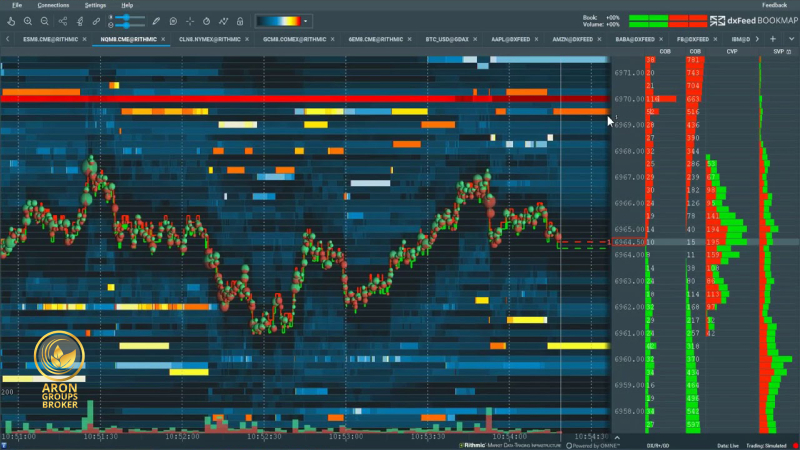Adjust the lower toolbar slider
Image resolution: width=800 pixels, height=450 pixels.
point(130,24)
